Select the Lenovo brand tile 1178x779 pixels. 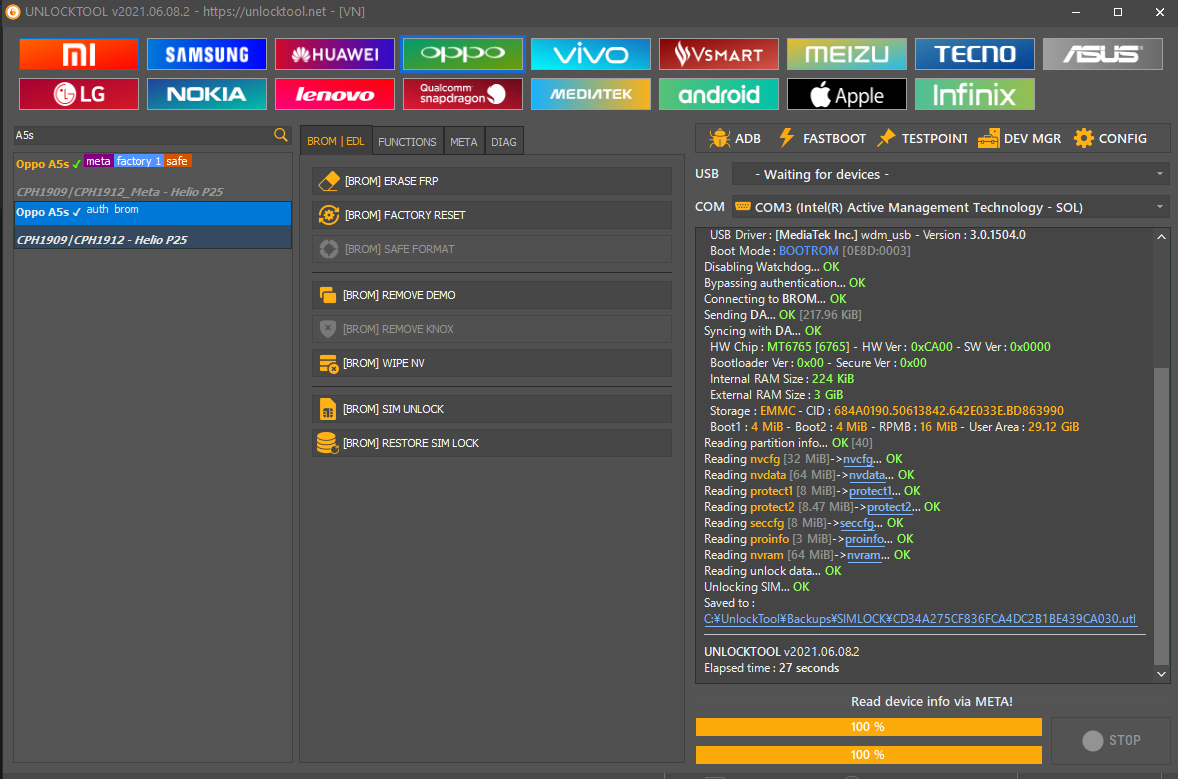[x=335, y=94]
